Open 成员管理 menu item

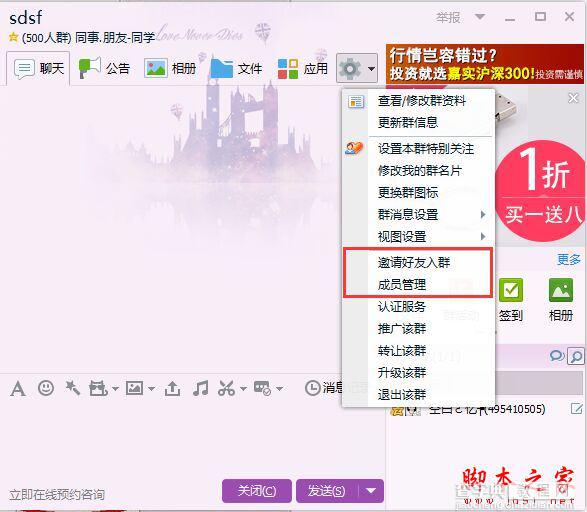click(x=402, y=284)
